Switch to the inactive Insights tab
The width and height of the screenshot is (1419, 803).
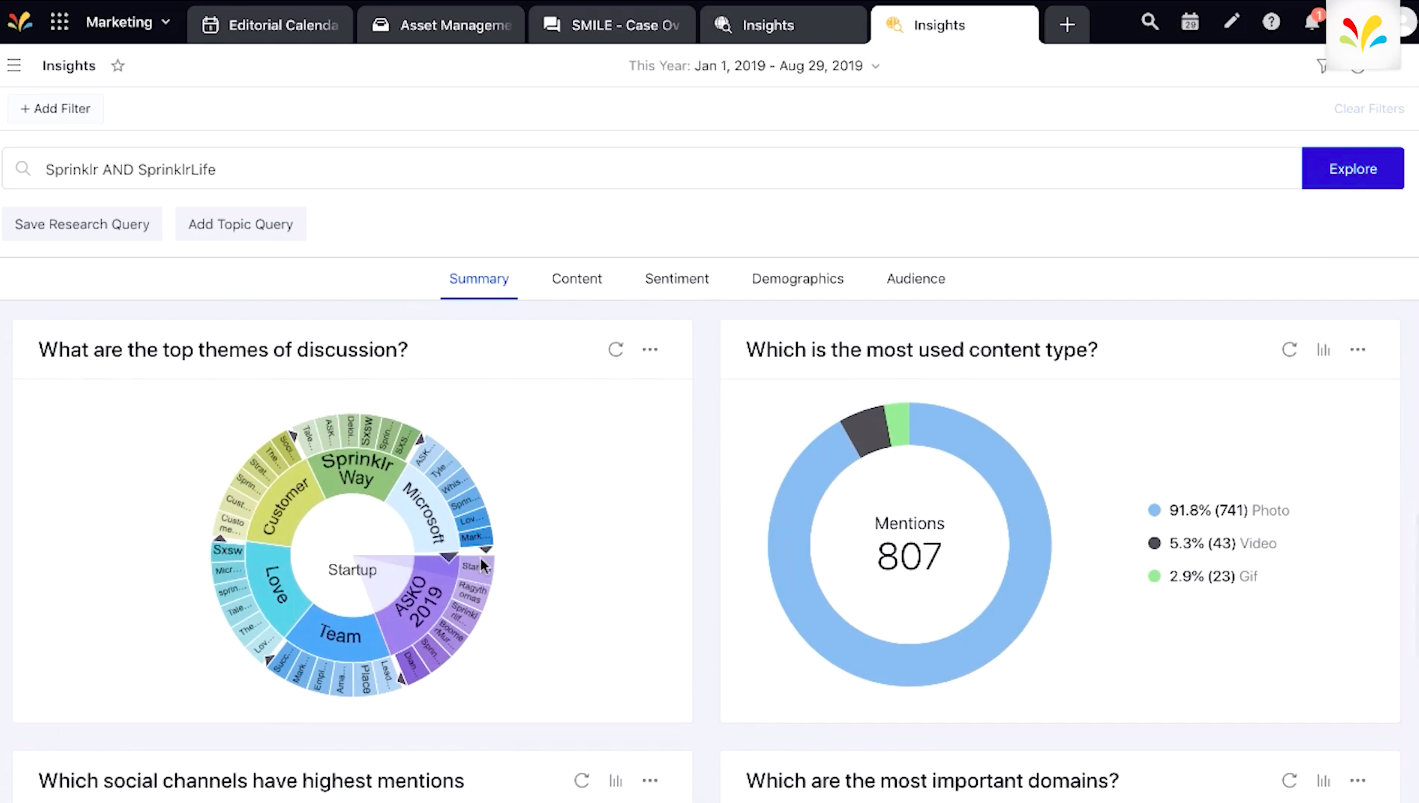click(783, 25)
